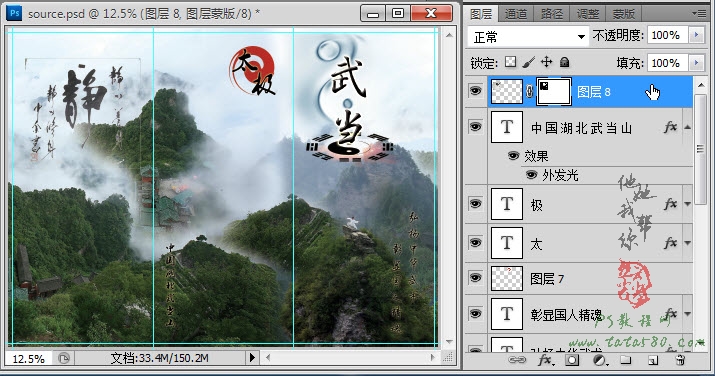
Task: Delete layer using the trash icon
Action: click(x=680, y=360)
